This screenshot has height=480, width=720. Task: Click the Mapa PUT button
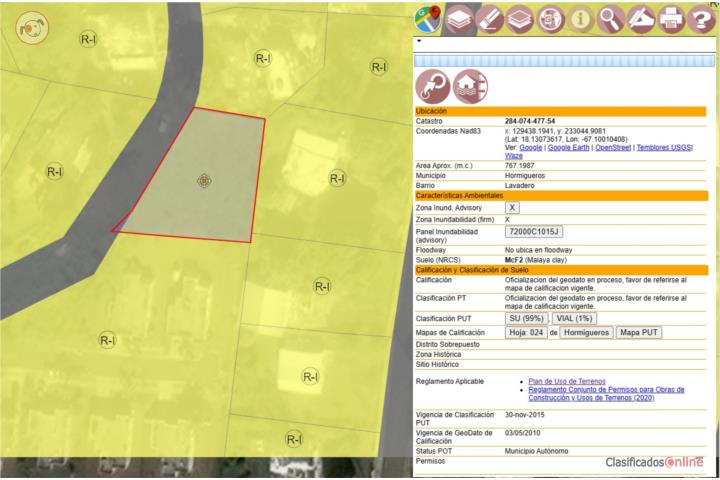coord(639,333)
